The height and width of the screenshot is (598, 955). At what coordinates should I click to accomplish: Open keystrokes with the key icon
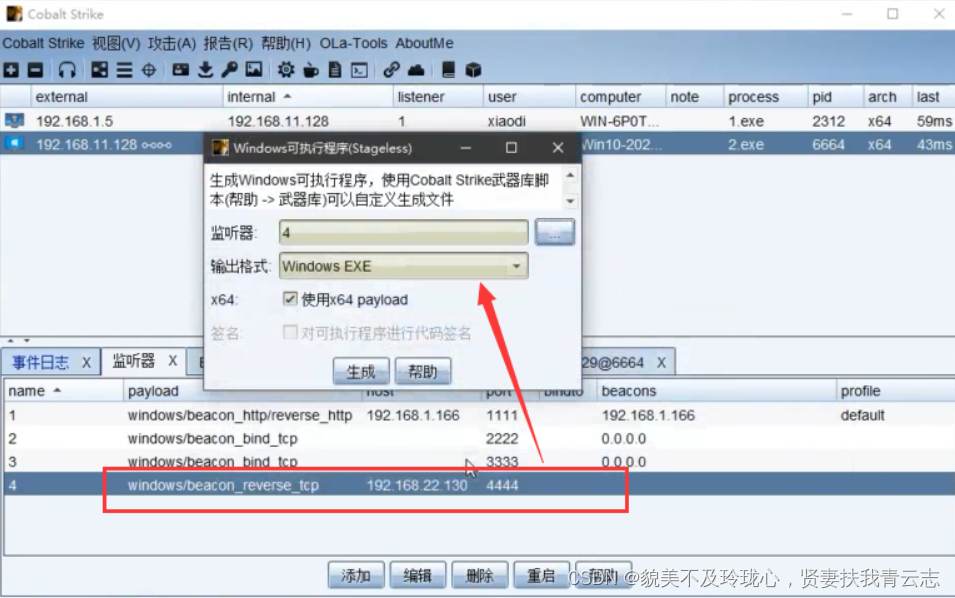[x=230, y=70]
